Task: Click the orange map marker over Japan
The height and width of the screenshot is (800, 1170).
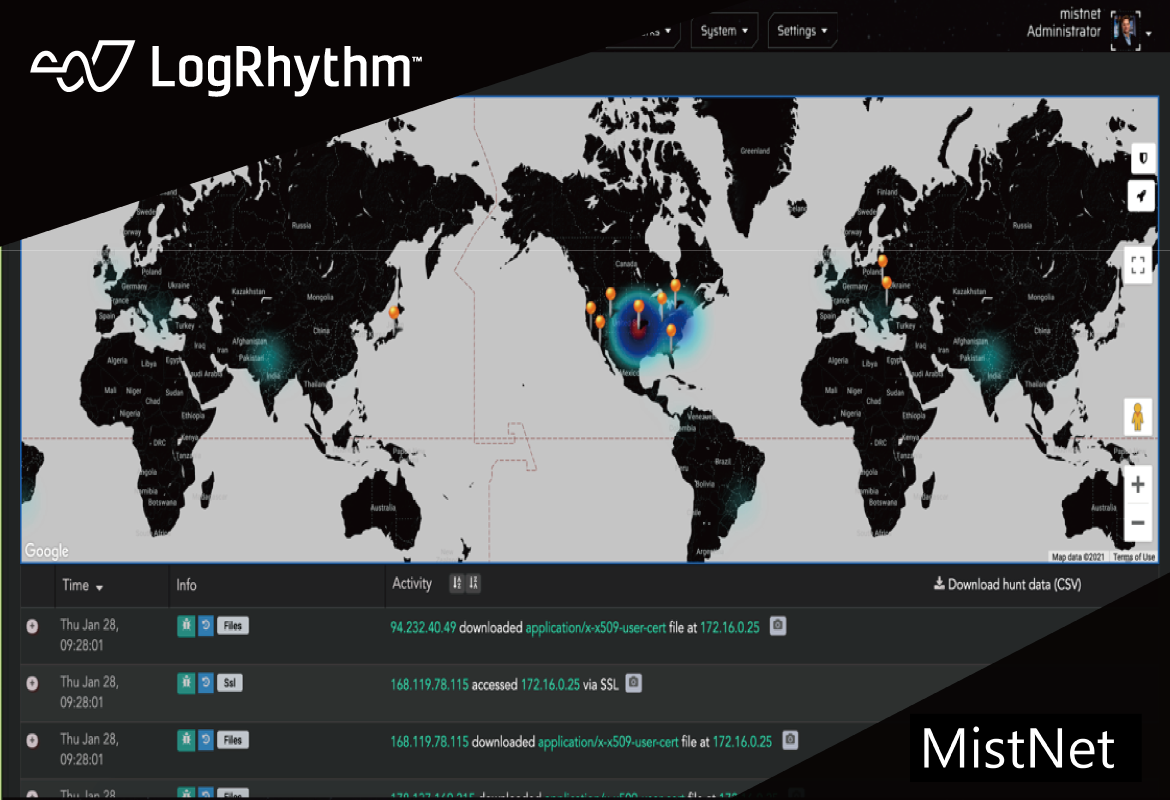Action: click(x=394, y=311)
